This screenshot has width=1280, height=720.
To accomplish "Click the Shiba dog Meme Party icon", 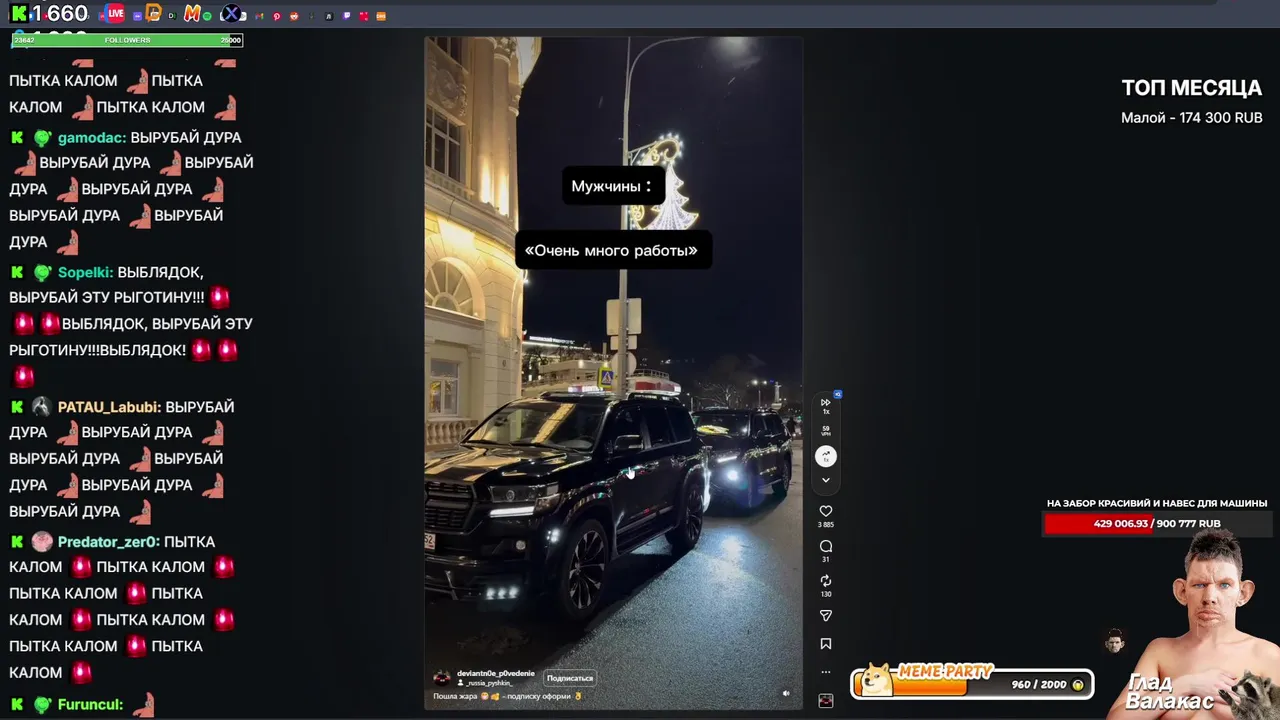I will [876, 680].
